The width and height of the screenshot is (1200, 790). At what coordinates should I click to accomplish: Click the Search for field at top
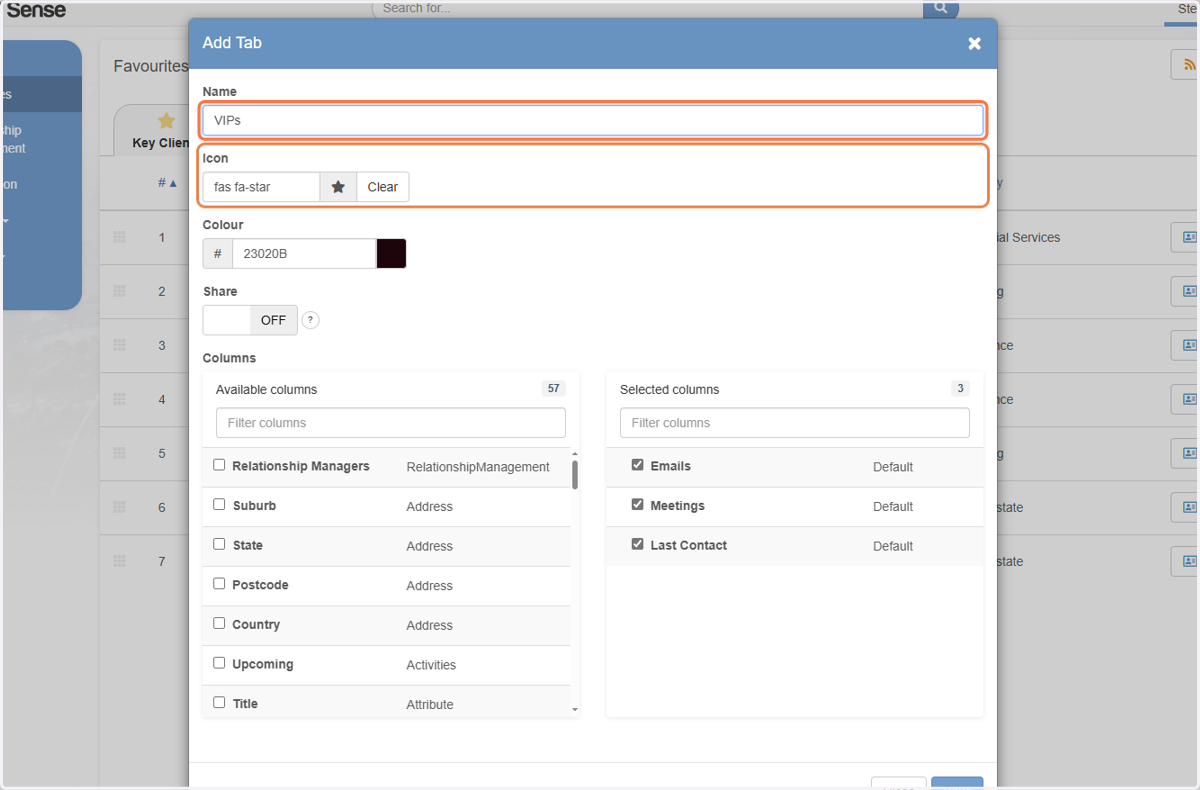point(647,8)
